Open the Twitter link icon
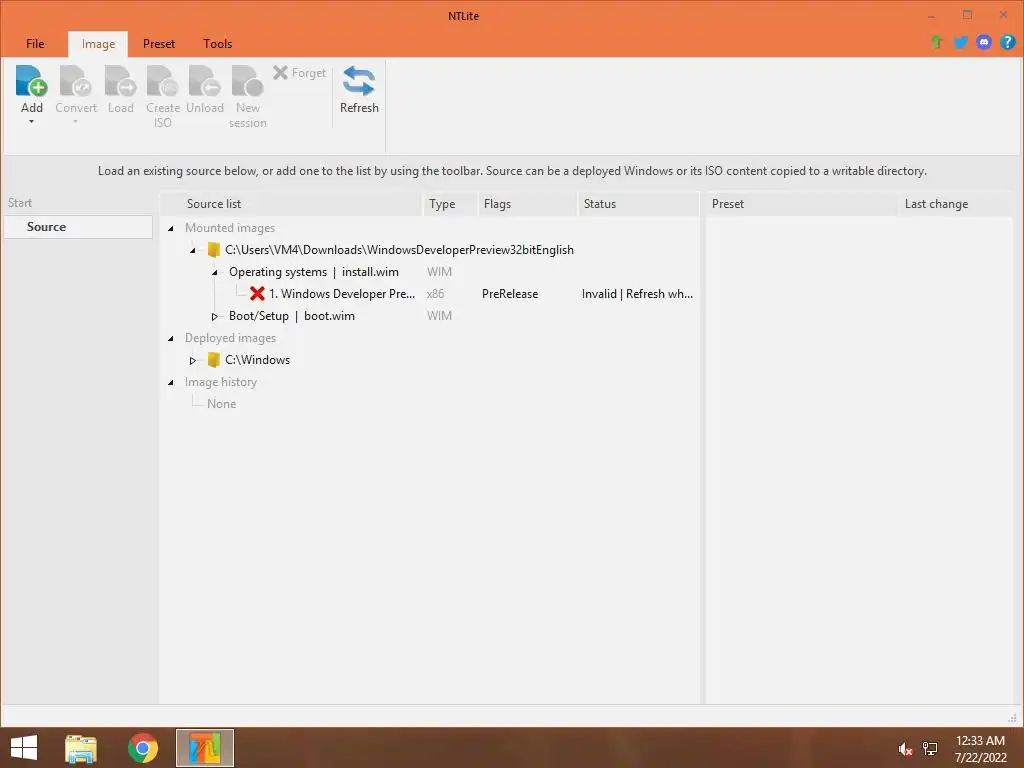 click(961, 42)
